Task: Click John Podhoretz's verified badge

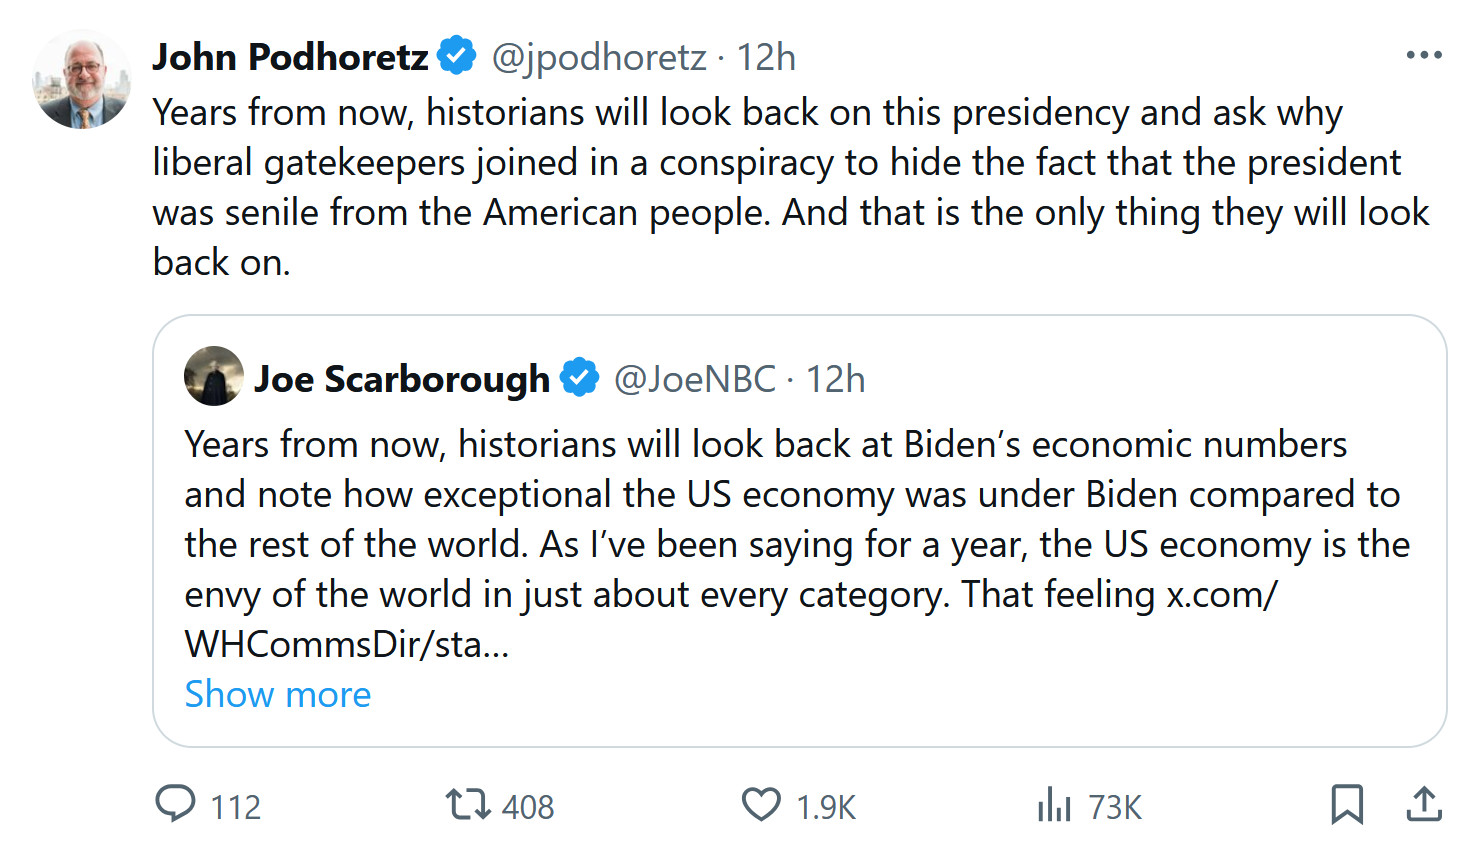Action: click(458, 55)
